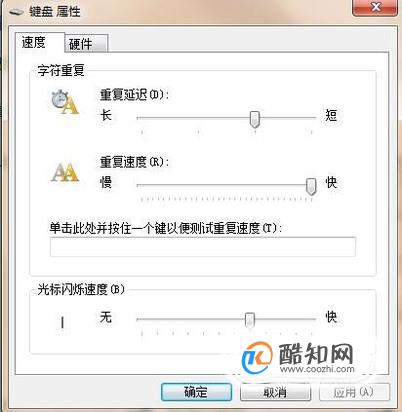Image resolution: width=402 pixels, height=412 pixels.
Task: Click the repeat rate AA icon
Action: [65, 172]
